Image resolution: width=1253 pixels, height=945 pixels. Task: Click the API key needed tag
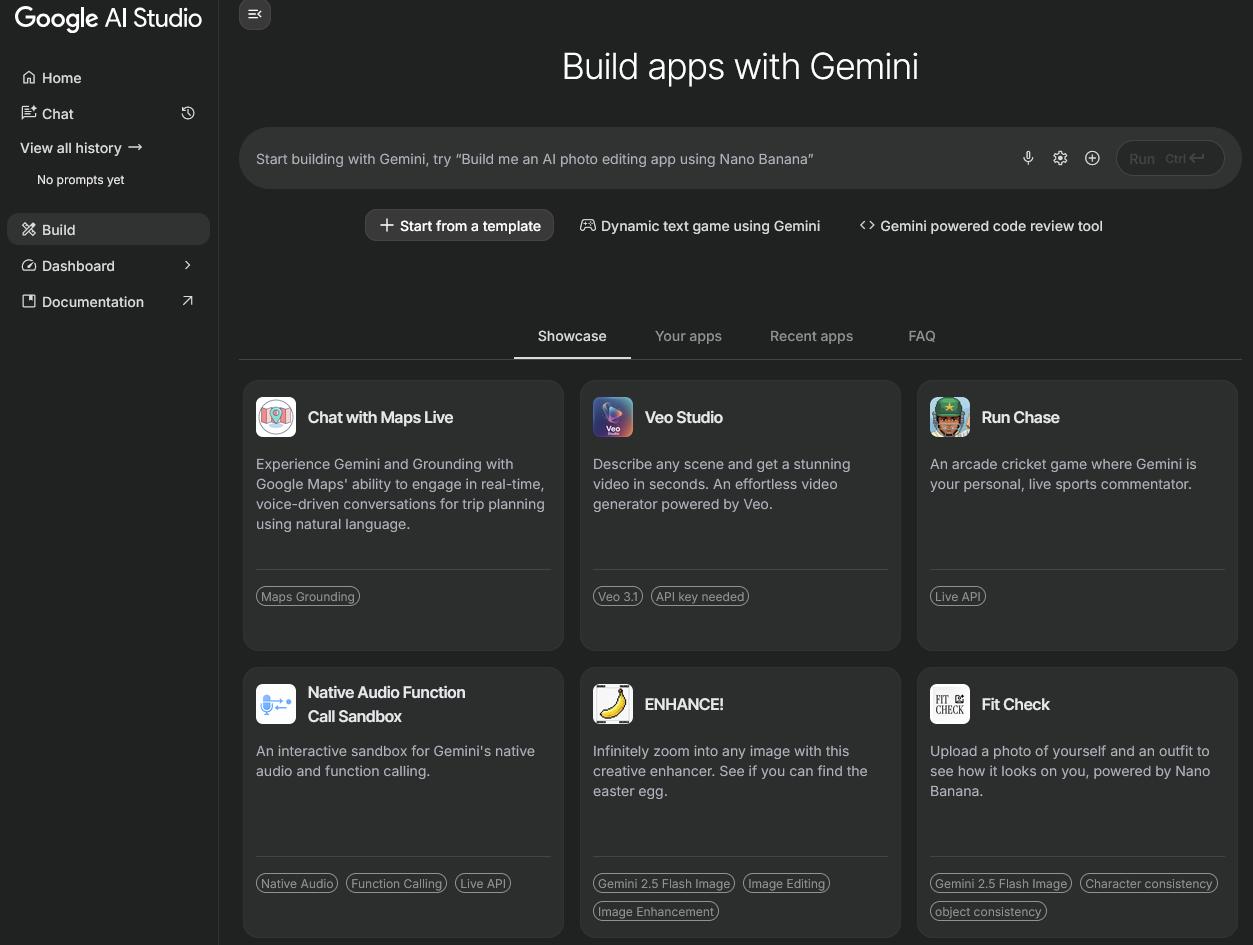[700, 597]
